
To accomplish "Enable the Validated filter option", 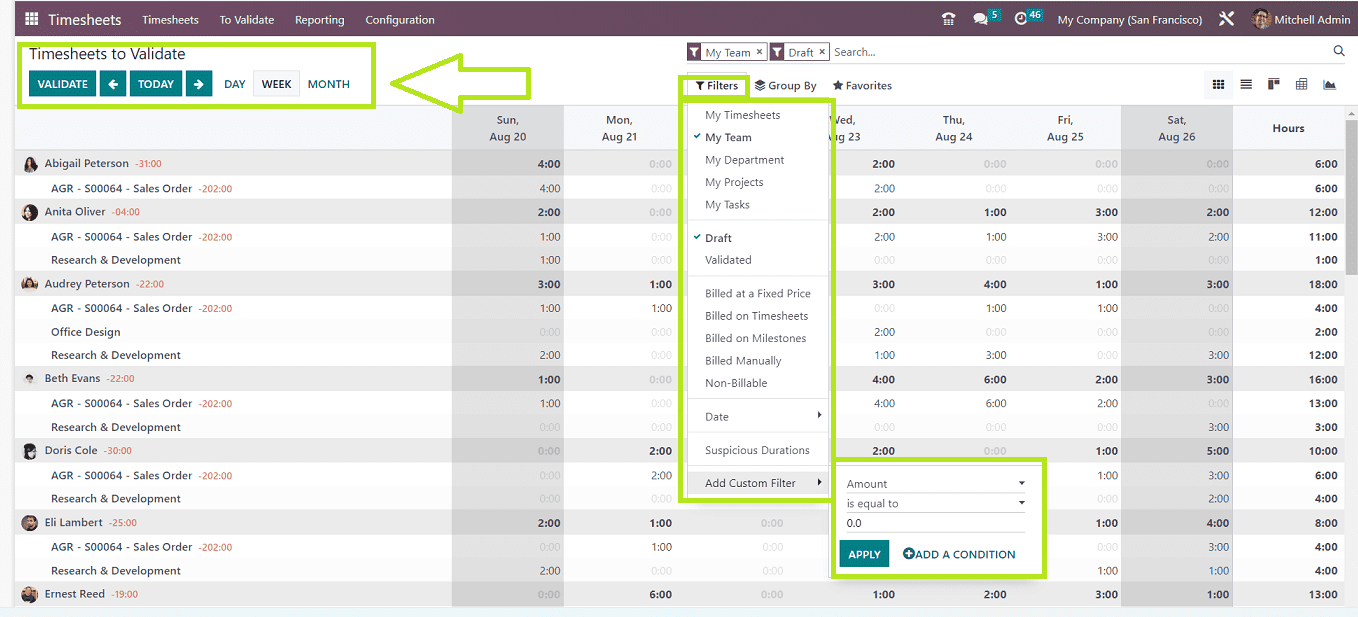I will pos(728,260).
